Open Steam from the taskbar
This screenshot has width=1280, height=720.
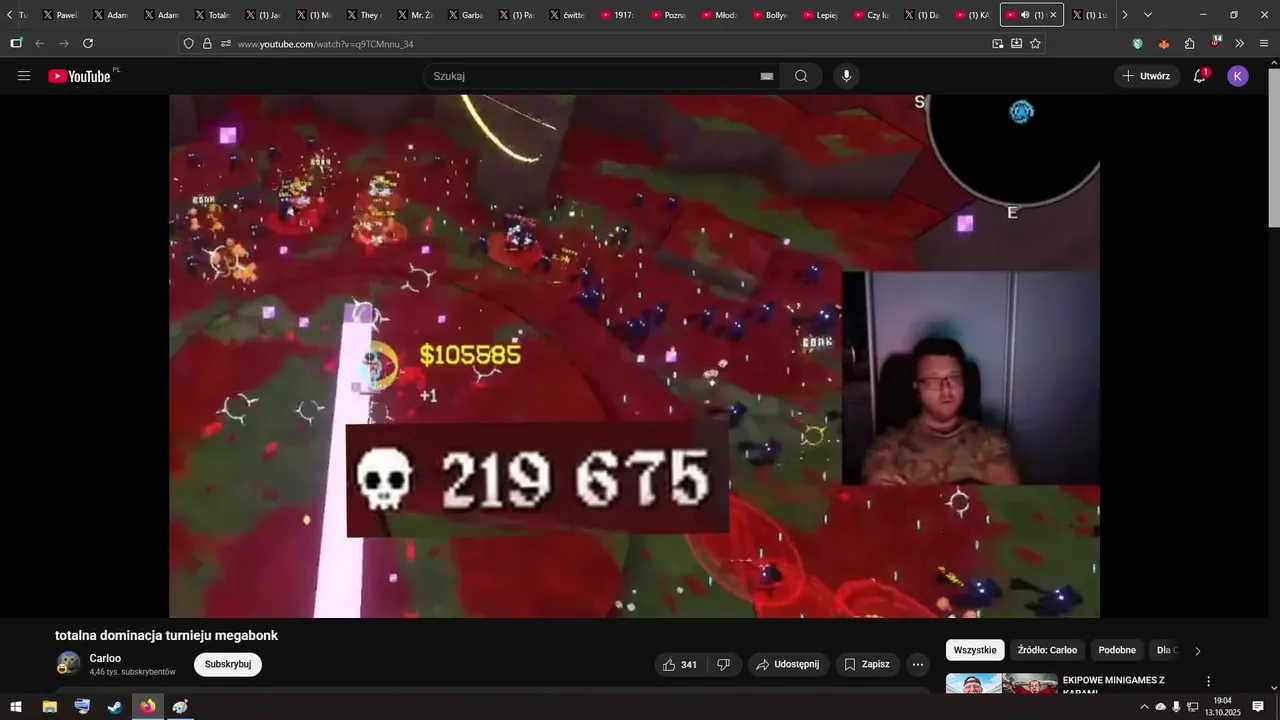coord(115,707)
